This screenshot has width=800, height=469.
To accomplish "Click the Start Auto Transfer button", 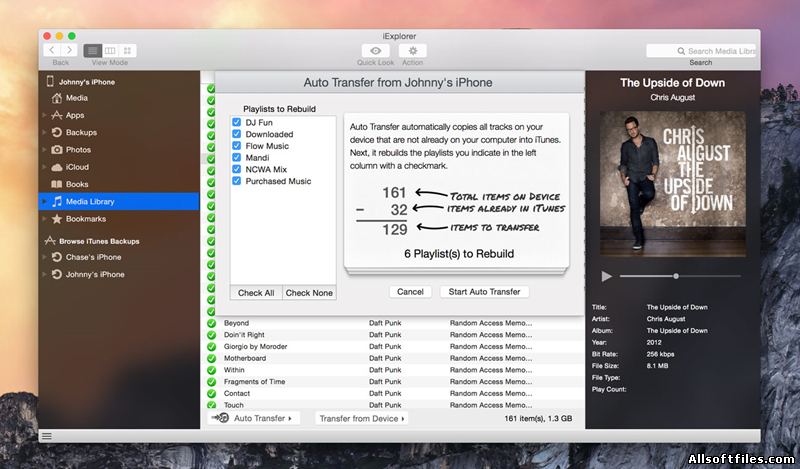I will [x=484, y=292].
